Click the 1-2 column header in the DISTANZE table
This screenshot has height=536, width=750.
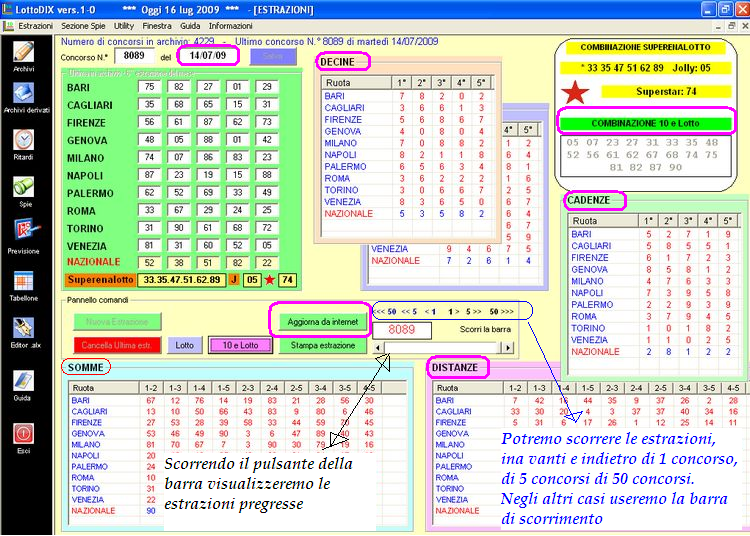click(515, 388)
